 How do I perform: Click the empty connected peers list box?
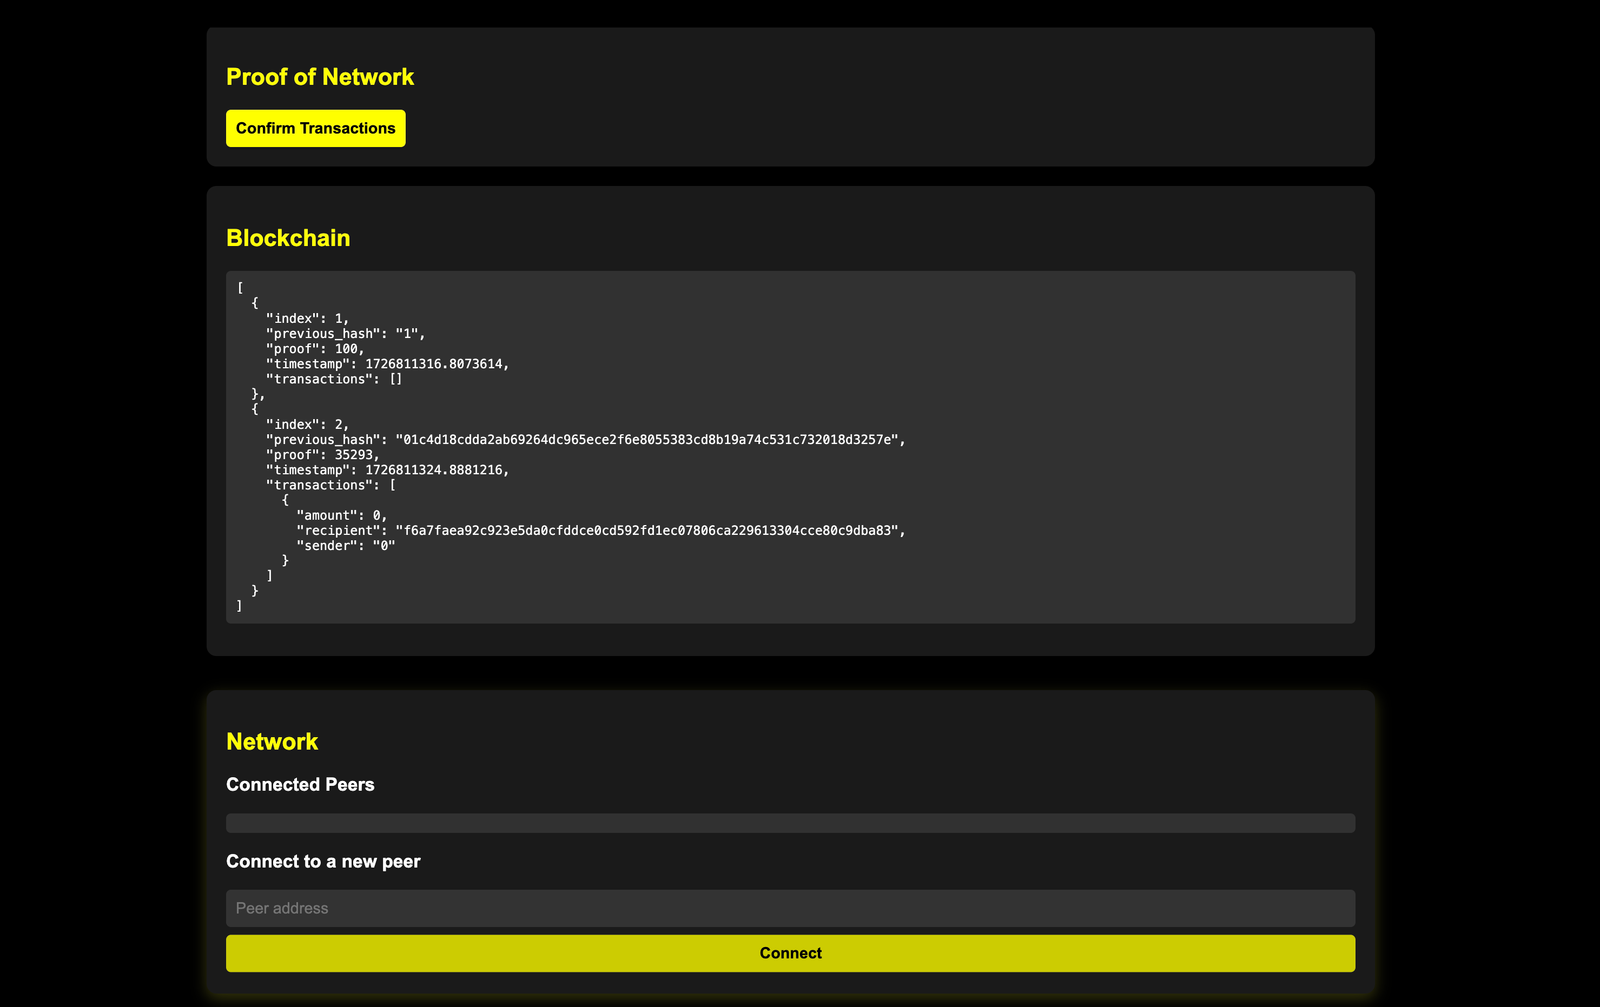790,823
